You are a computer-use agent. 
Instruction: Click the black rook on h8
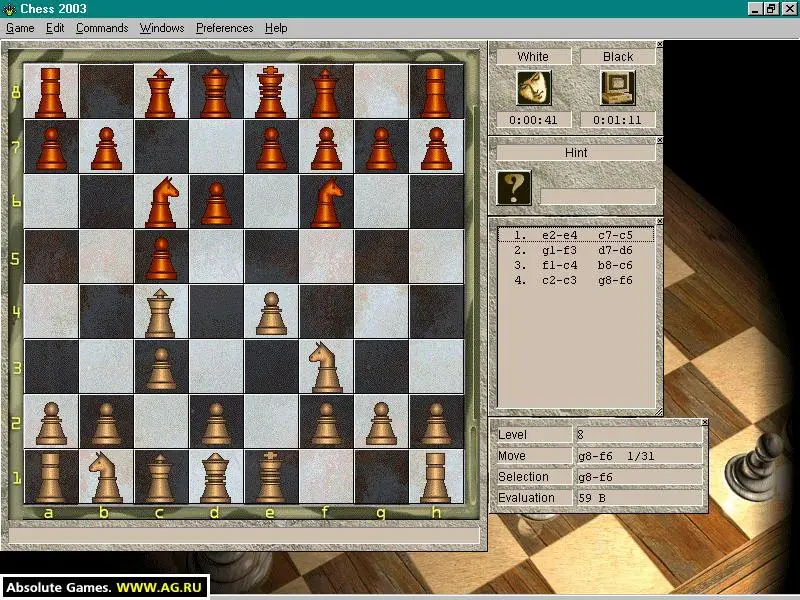(x=436, y=91)
